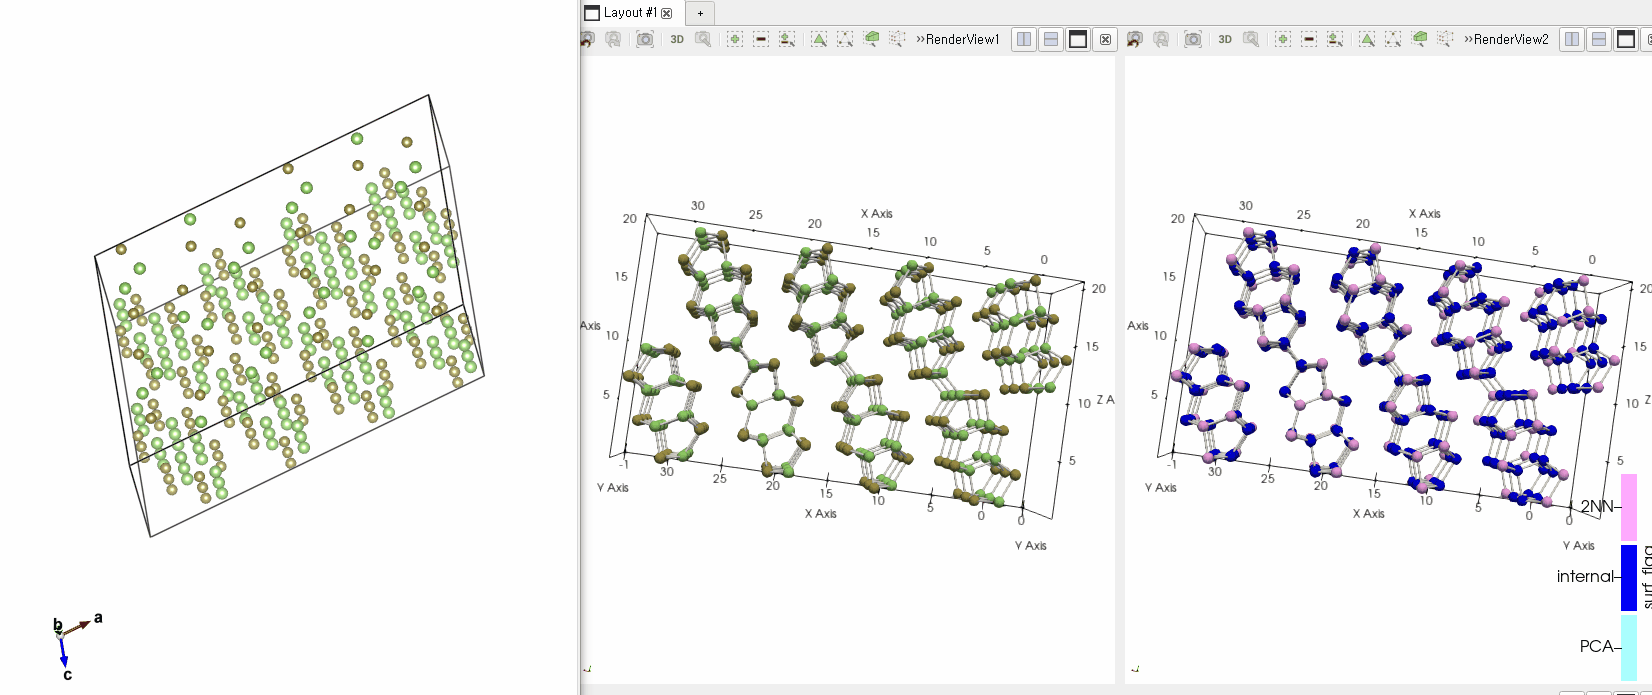Screen dimensions: 1652x695
Task: Click the 'internal' legend label
Action: (x=1585, y=576)
